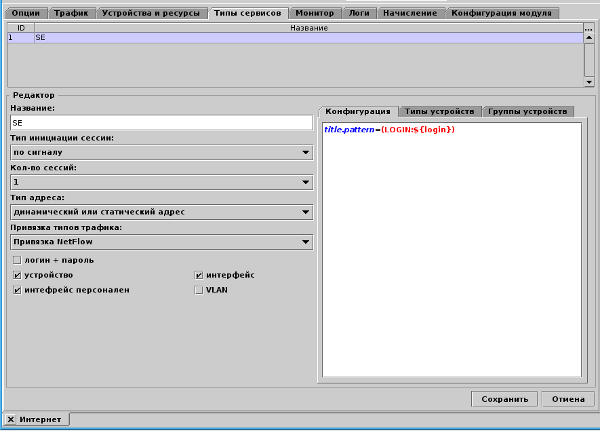Uncheck интерфейс персонален option
Image resolution: width=600 pixels, height=433 pixels.
(17, 289)
